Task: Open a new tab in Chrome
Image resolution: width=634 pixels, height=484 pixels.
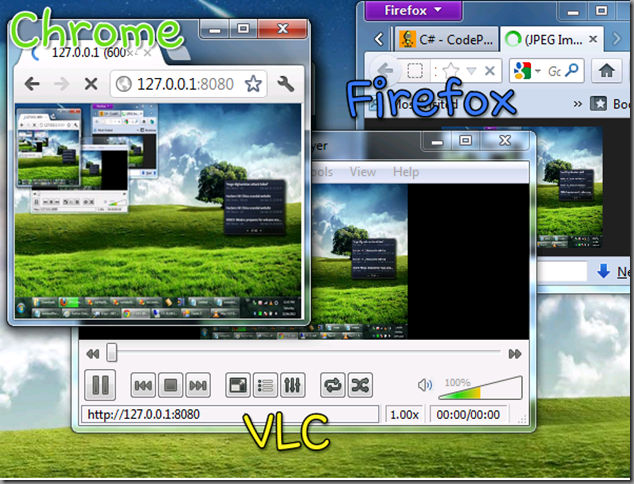Action: point(179,53)
